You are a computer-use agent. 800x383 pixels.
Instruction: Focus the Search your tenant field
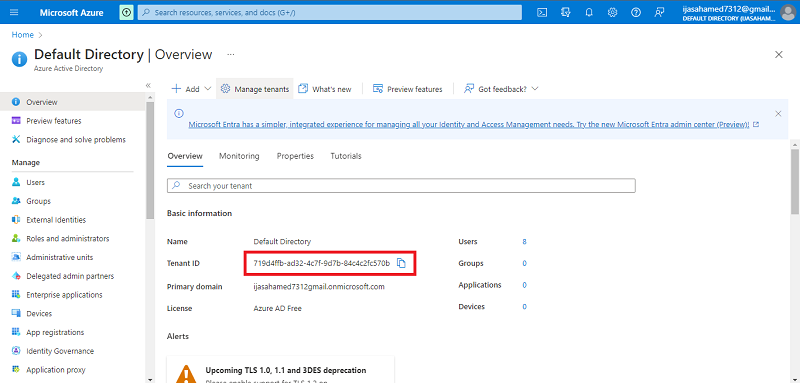pyautogui.click(x=401, y=186)
